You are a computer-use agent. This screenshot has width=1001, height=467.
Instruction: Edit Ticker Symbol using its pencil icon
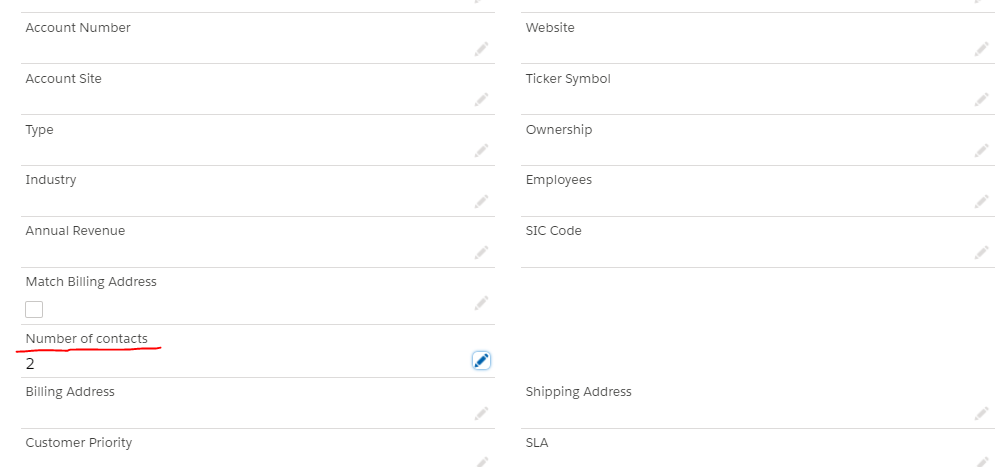click(981, 100)
